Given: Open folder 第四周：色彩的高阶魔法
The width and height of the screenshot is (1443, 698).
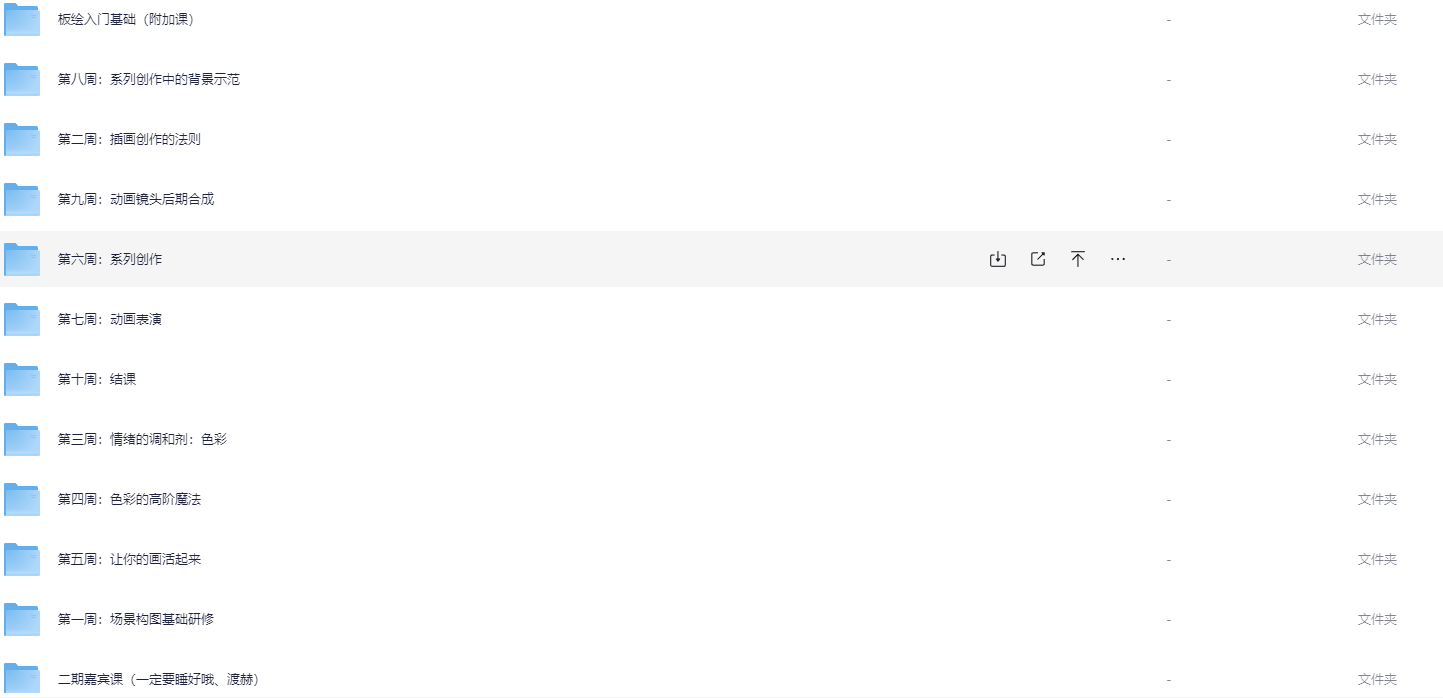Looking at the screenshot, I should pos(129,499).
